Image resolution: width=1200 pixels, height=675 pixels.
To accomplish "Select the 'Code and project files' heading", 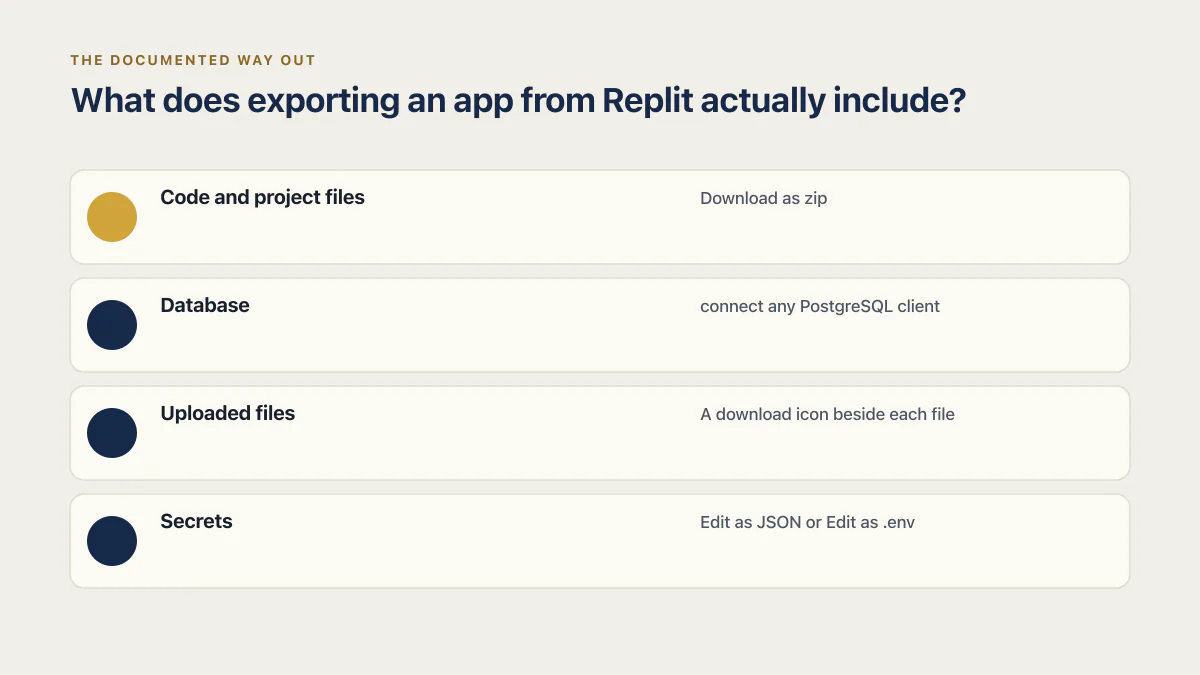I will pyautogui.click(x=262, y=198).
